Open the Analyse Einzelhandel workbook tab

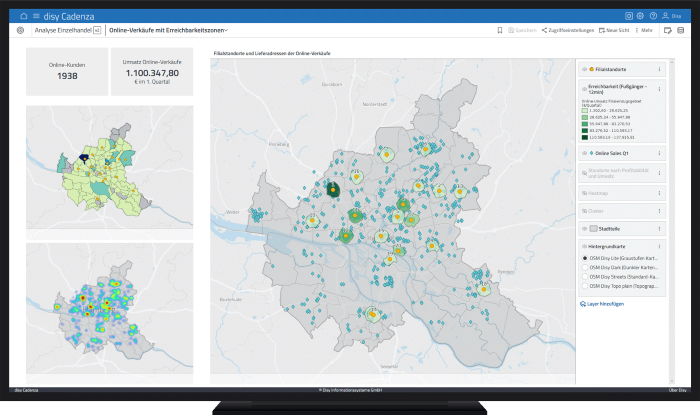(x=61, y=31)
